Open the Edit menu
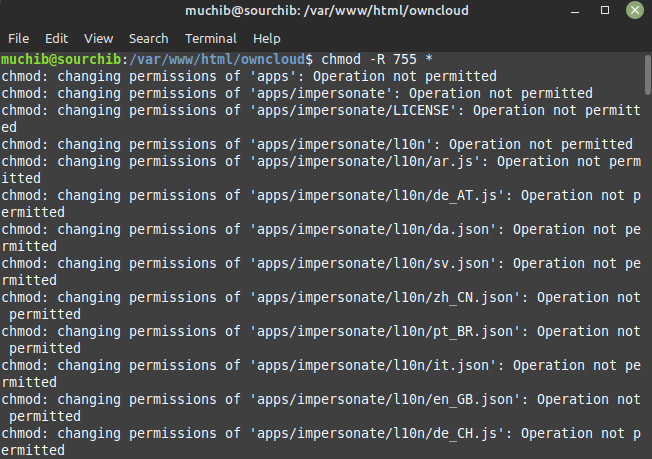The height and width of the screenshot is (459, 652). pyautogui.click(x=56, y=39)
